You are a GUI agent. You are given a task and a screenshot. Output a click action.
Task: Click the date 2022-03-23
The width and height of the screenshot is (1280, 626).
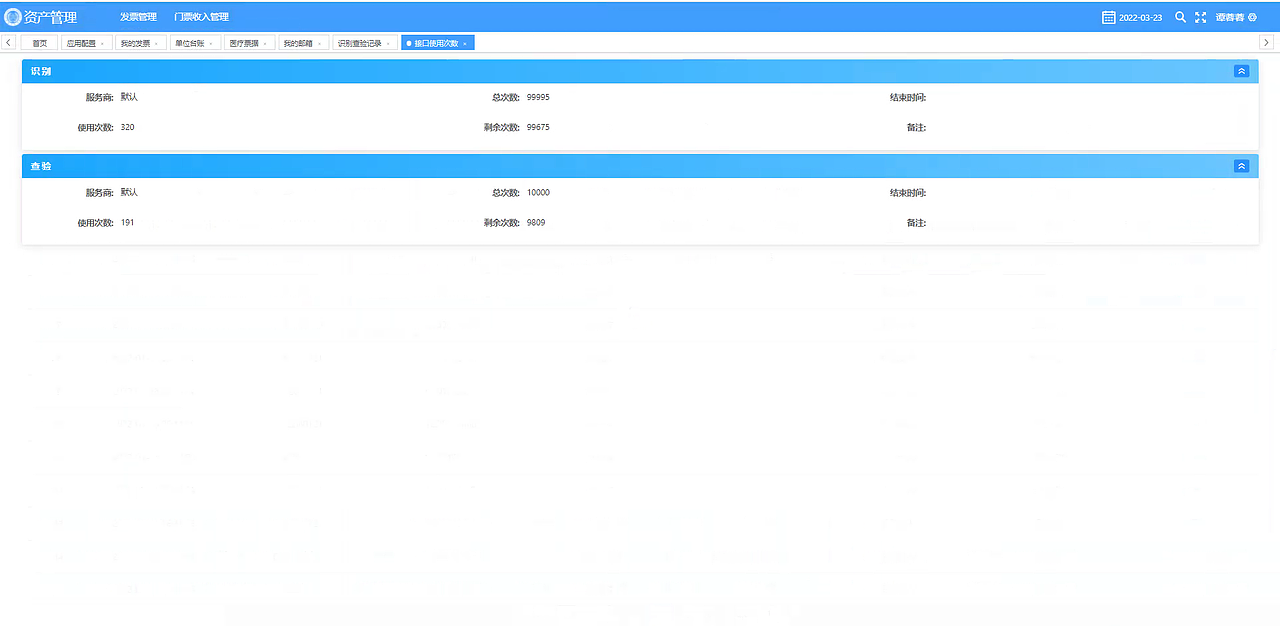(1140, 18)
